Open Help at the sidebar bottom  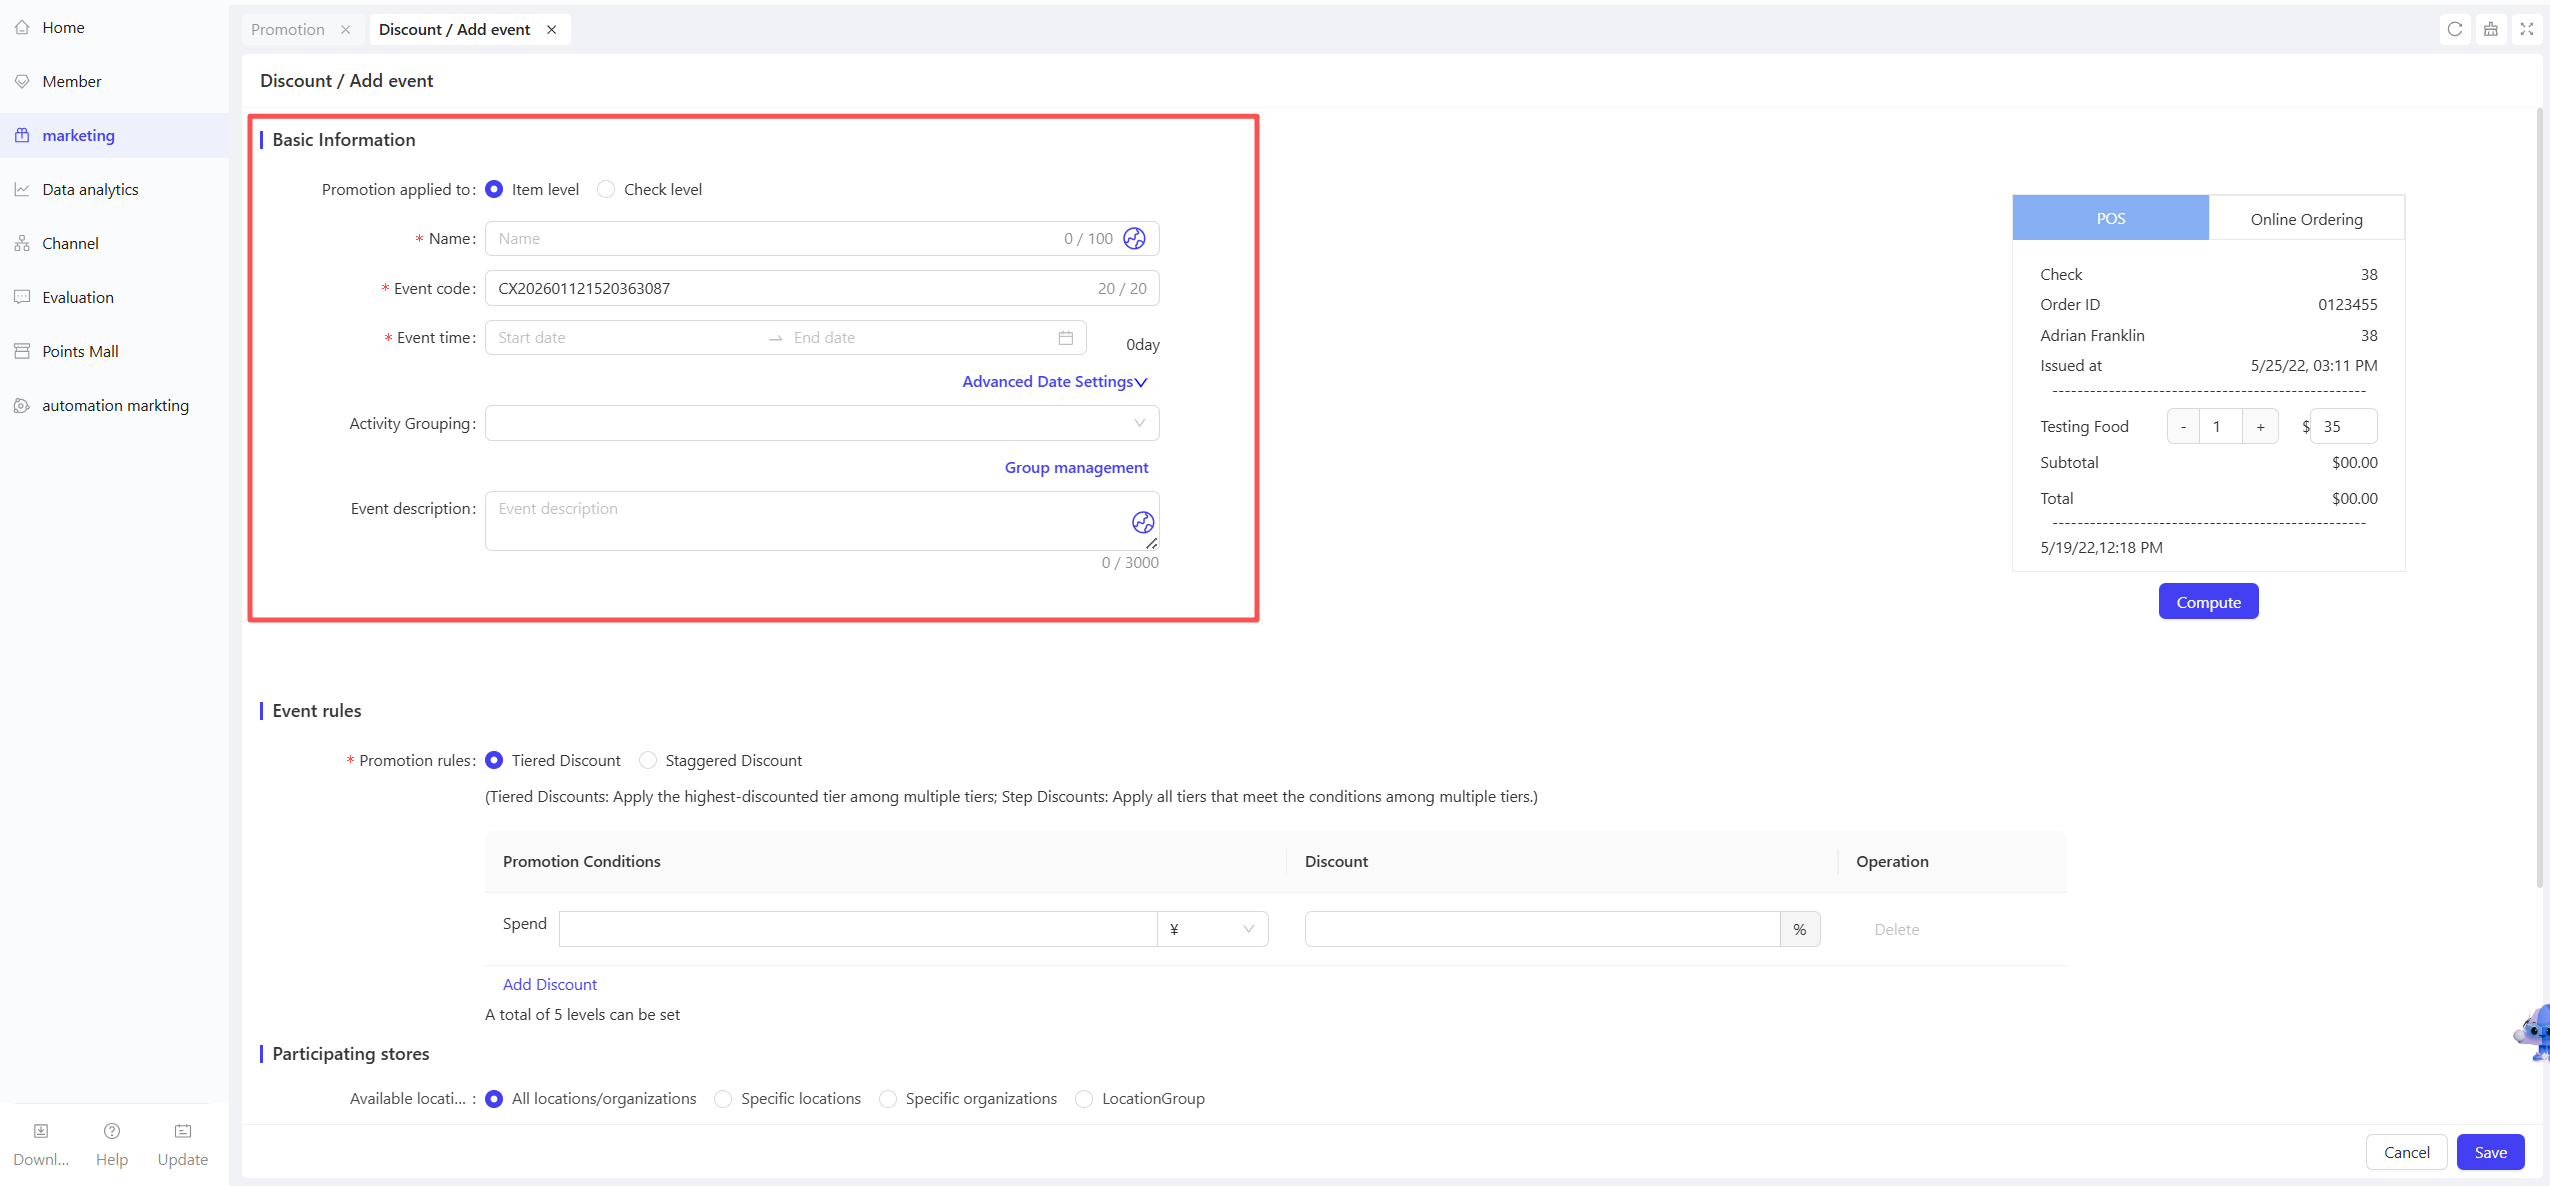(x=112, y=1144)
